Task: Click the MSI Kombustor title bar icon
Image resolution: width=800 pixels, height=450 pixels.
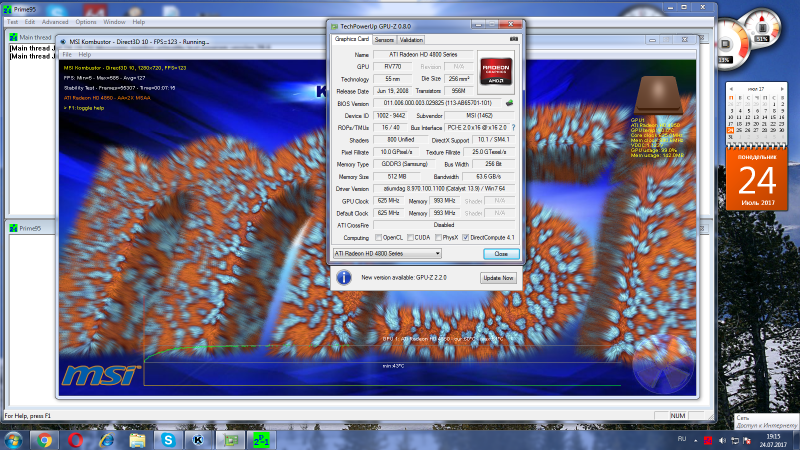Action: coord(63,42)
